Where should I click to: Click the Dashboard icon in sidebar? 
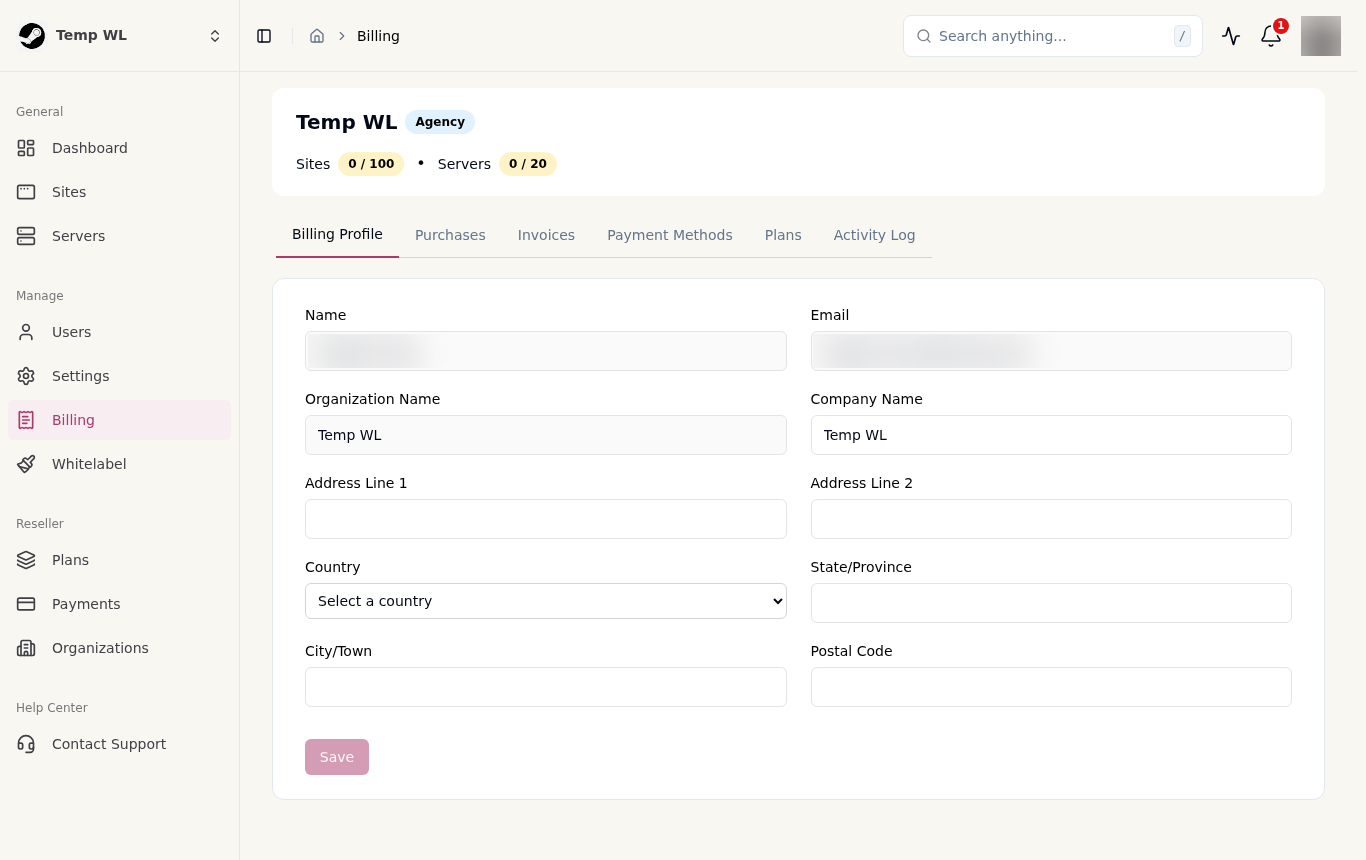pyautogui.click(x=26, y=148)
